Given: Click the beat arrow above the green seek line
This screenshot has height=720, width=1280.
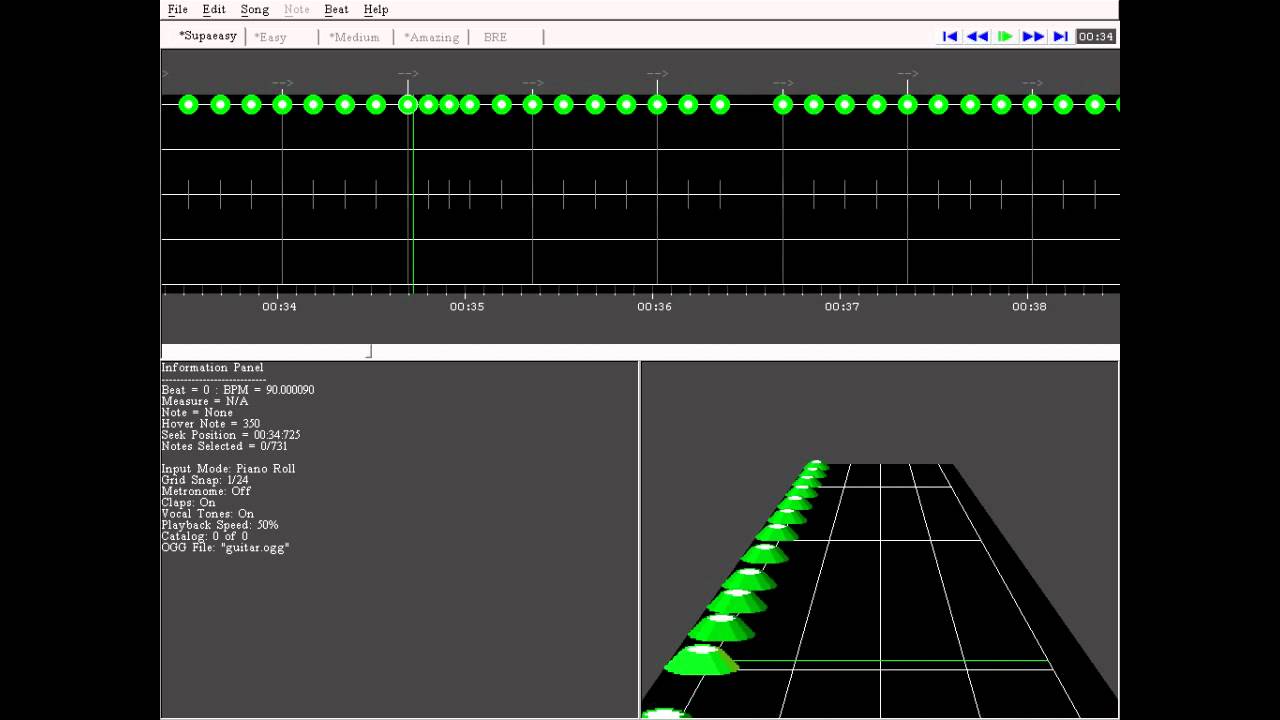Looking at the screenshot, I should (x=408, y=73).
